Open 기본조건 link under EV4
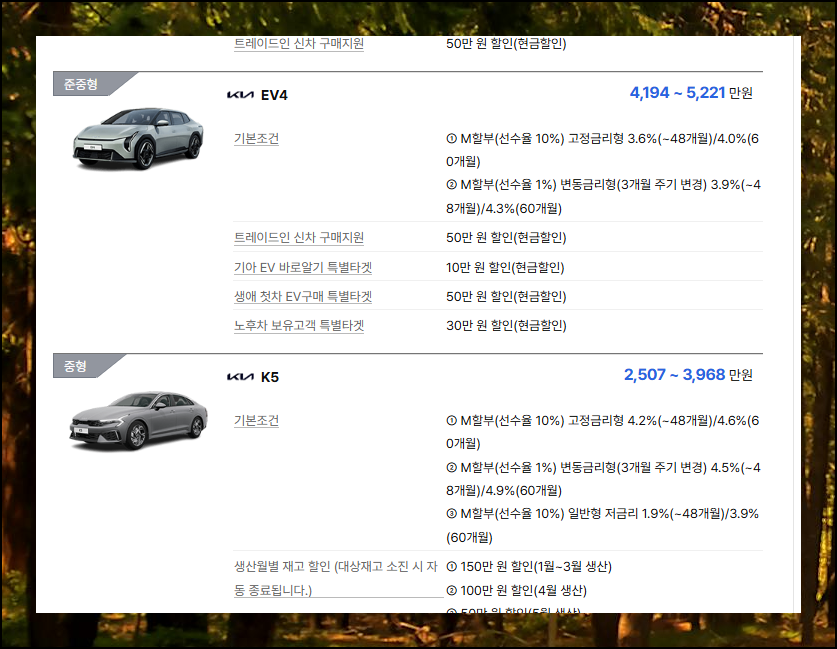 256,139
